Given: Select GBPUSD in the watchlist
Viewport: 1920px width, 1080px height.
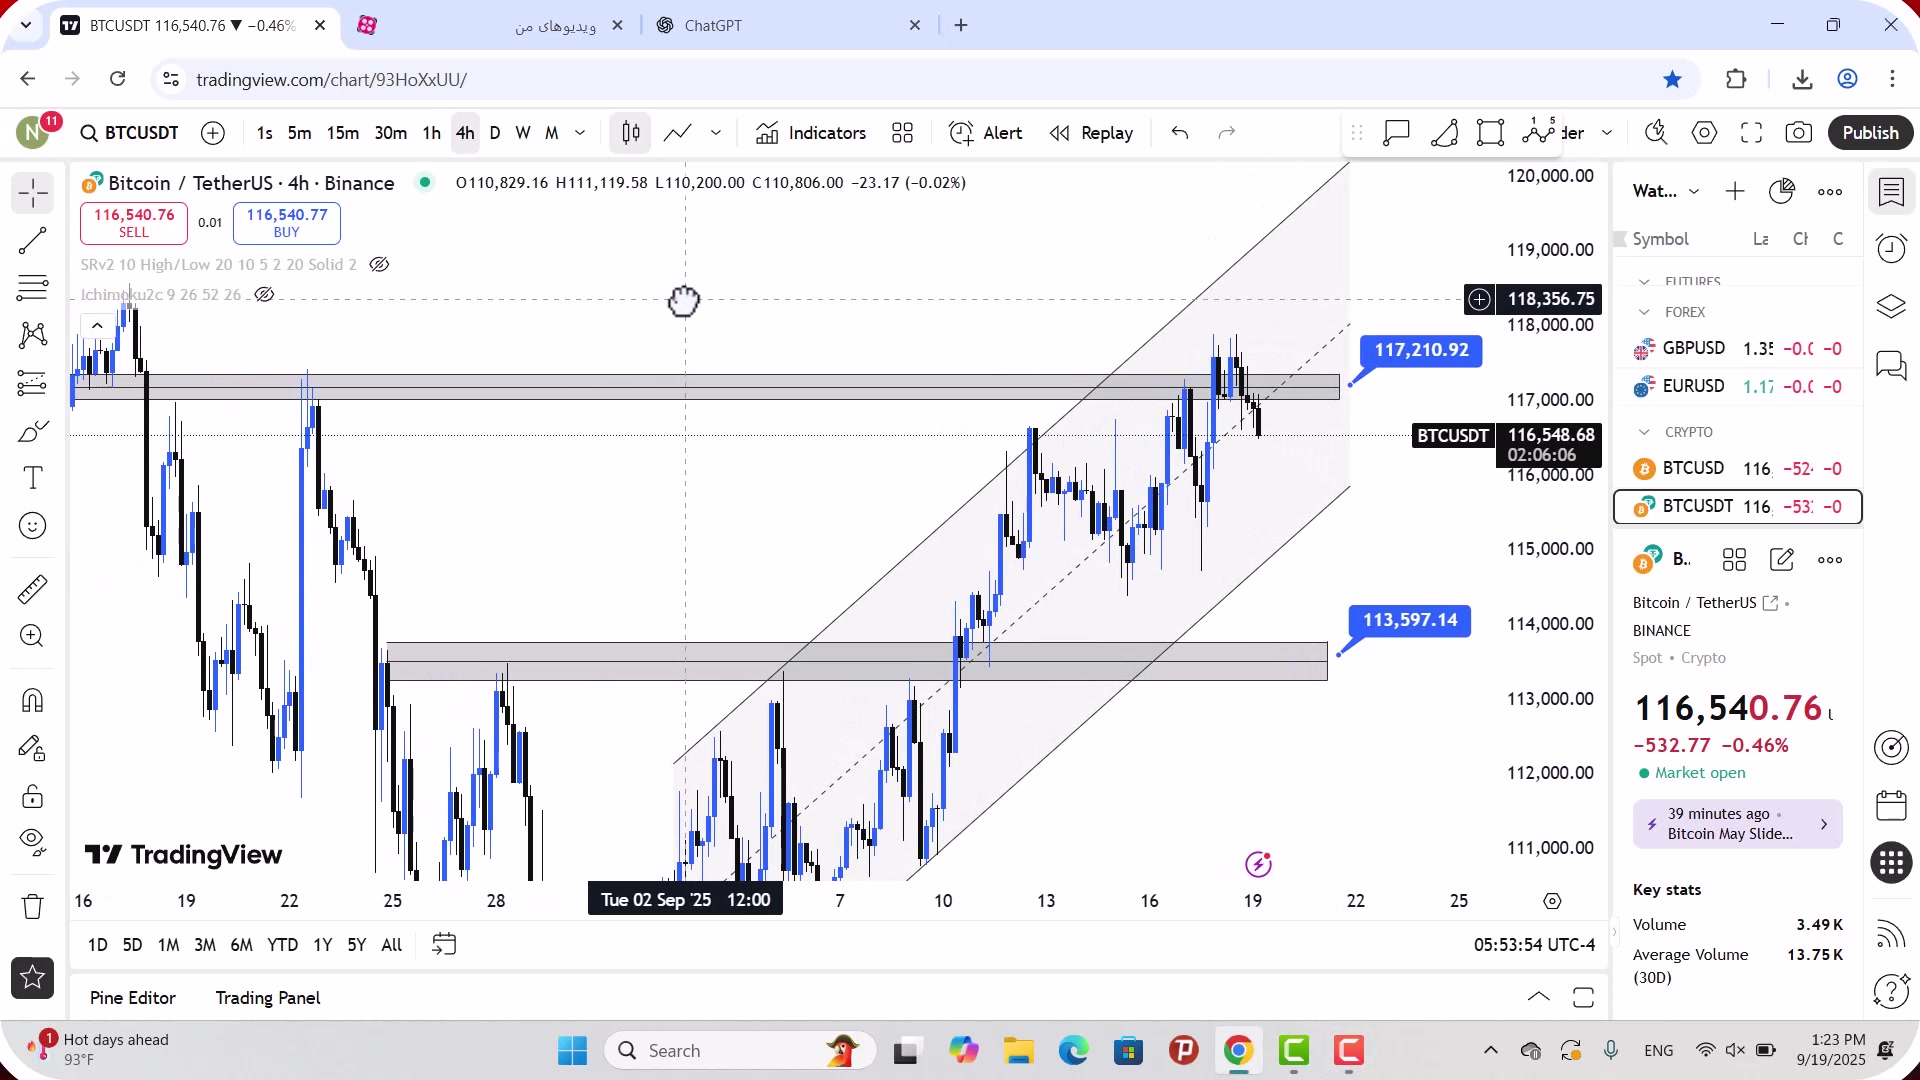Looking at the screenshot, I should pos(1738,349).
